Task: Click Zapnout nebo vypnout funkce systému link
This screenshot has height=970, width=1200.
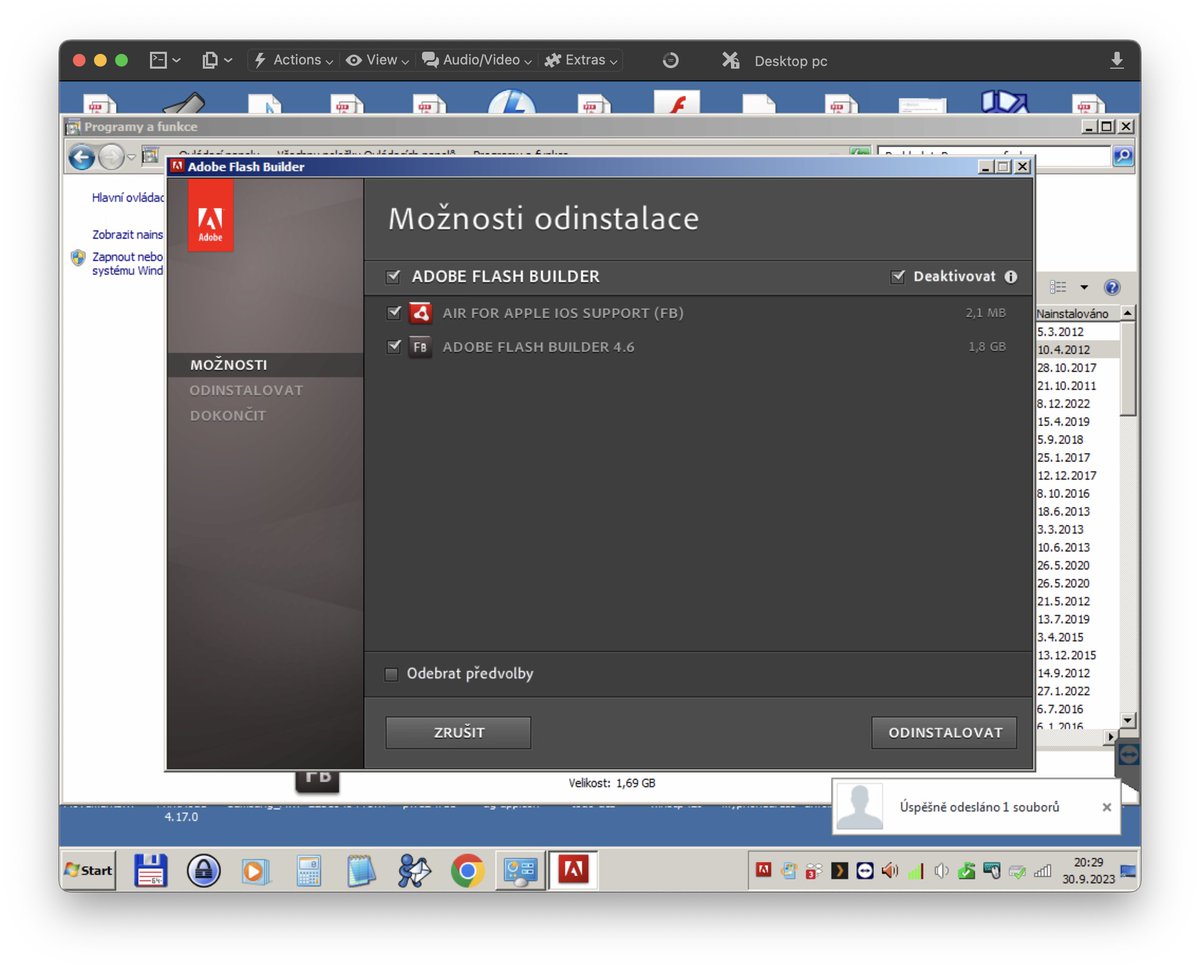Action: 127,264
